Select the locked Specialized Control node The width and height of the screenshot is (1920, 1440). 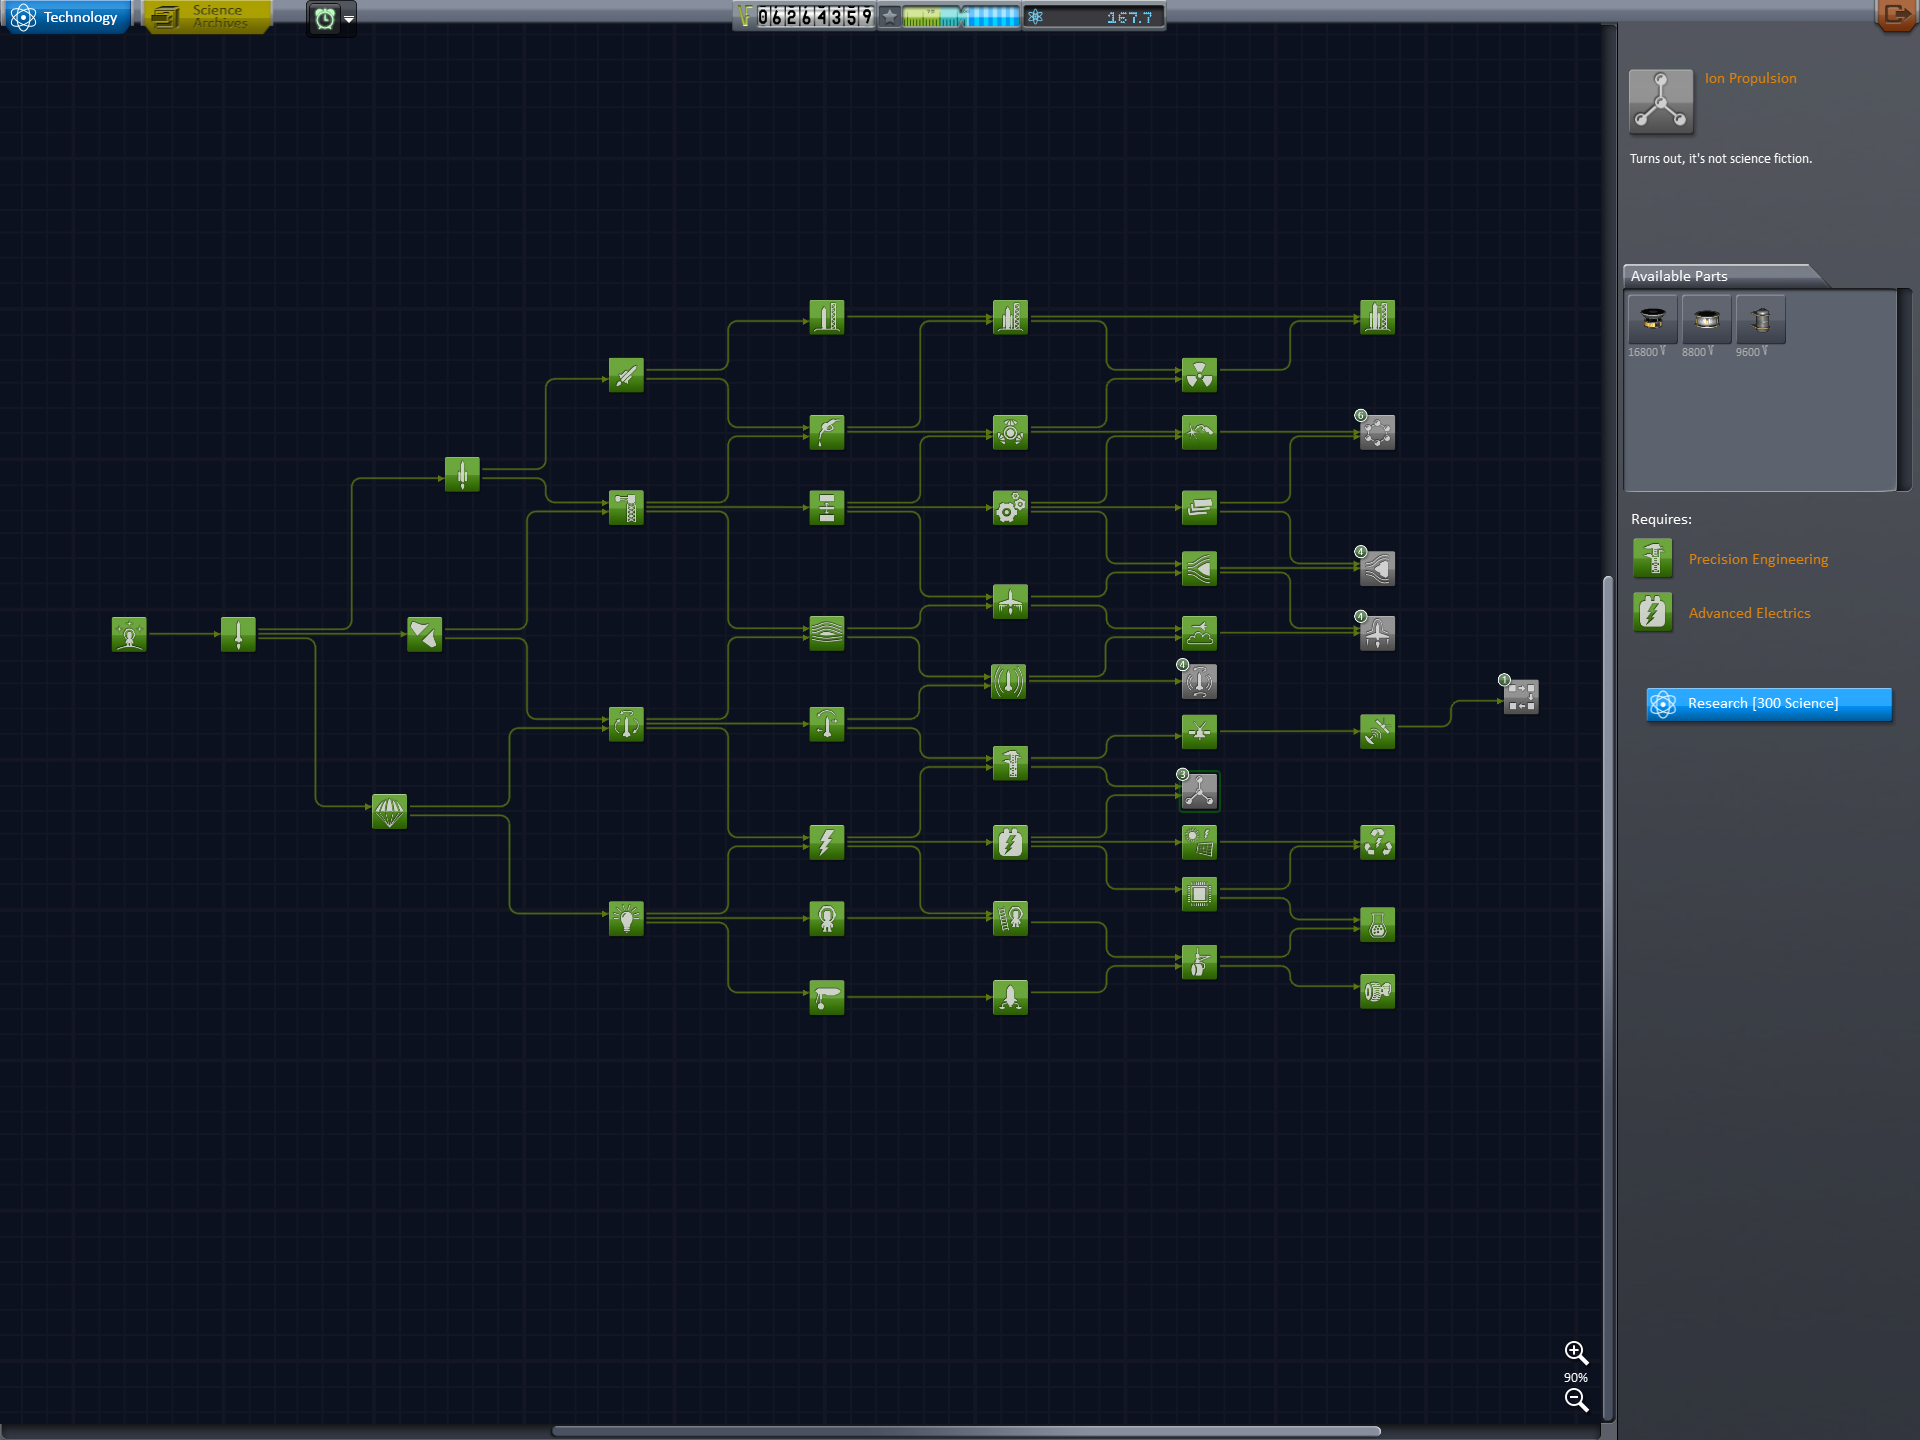[1199, 682]
